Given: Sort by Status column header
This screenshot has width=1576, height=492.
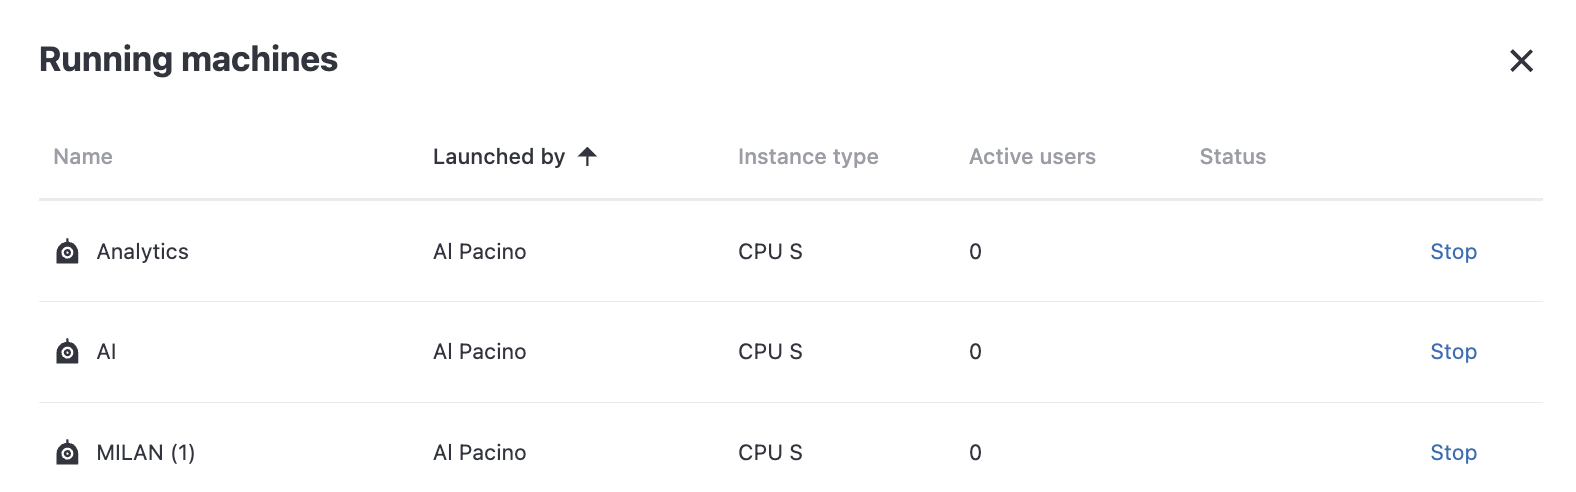Looking at the screenshot, I should (1232, 157).
